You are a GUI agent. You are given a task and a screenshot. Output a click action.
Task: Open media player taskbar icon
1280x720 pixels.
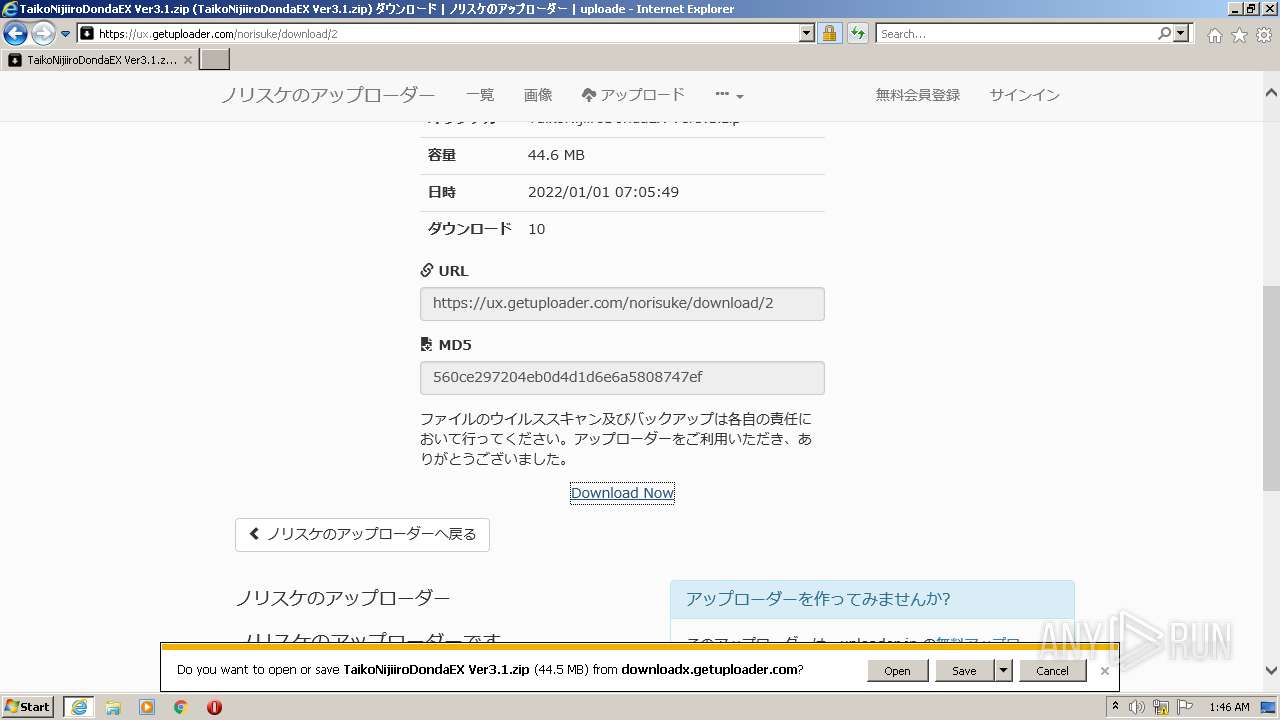tap(147, 707)
